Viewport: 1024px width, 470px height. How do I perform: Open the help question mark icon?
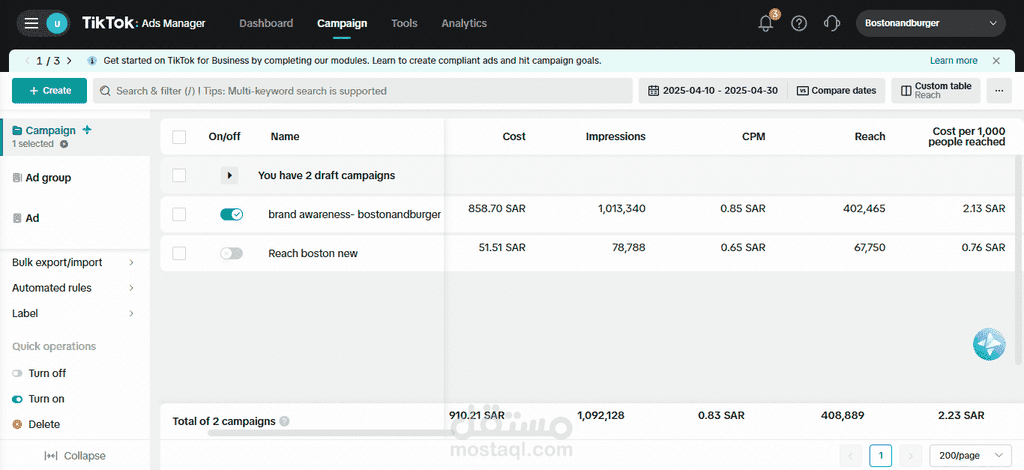799,24
